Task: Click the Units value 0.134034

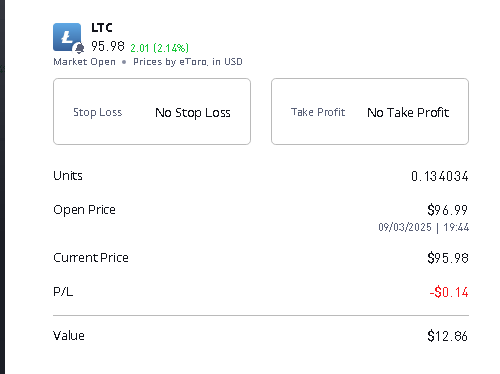Action: [440, 176]
